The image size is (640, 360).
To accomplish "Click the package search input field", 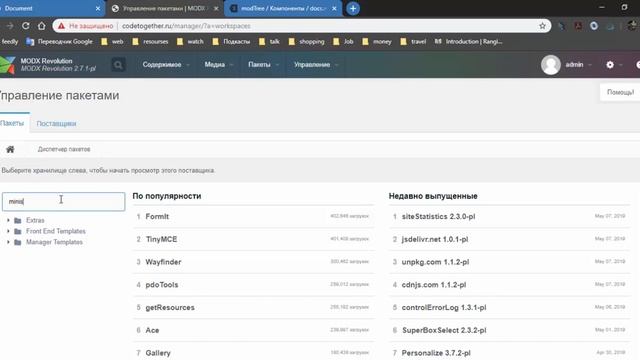I will click(64, 202).
